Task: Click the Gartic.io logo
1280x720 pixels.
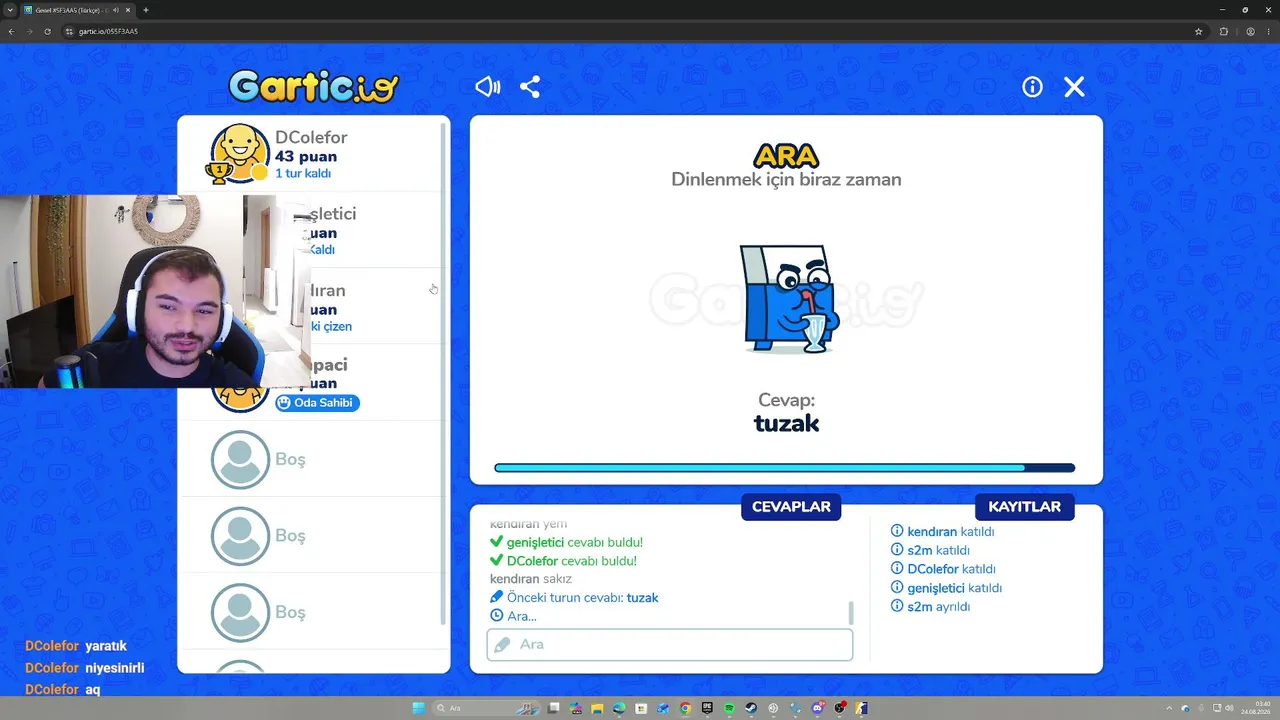Action: coord(314,86)
